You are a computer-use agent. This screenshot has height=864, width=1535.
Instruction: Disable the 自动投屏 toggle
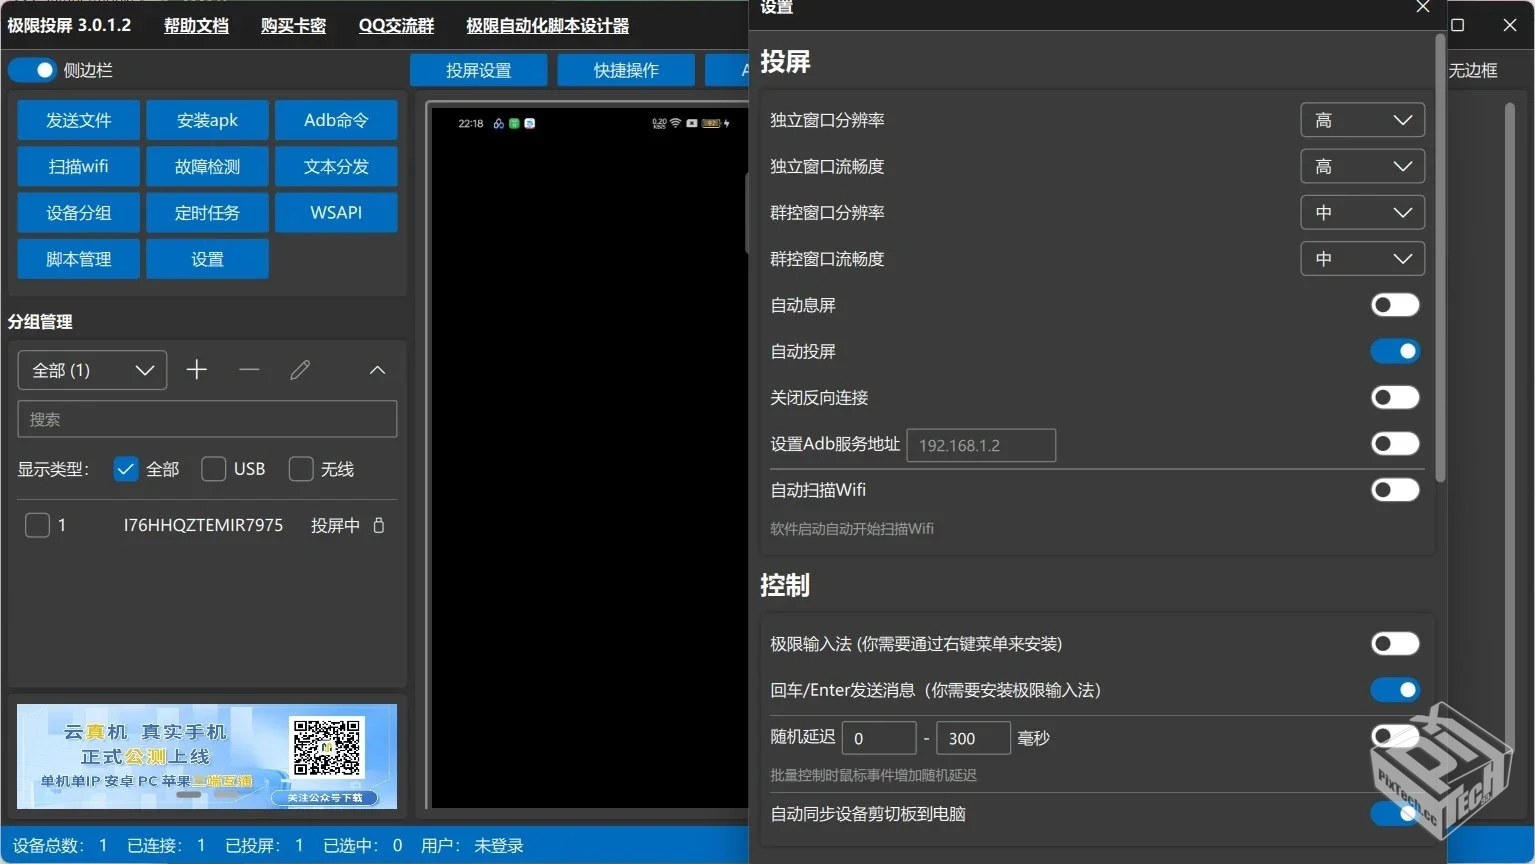[1395, 351]
